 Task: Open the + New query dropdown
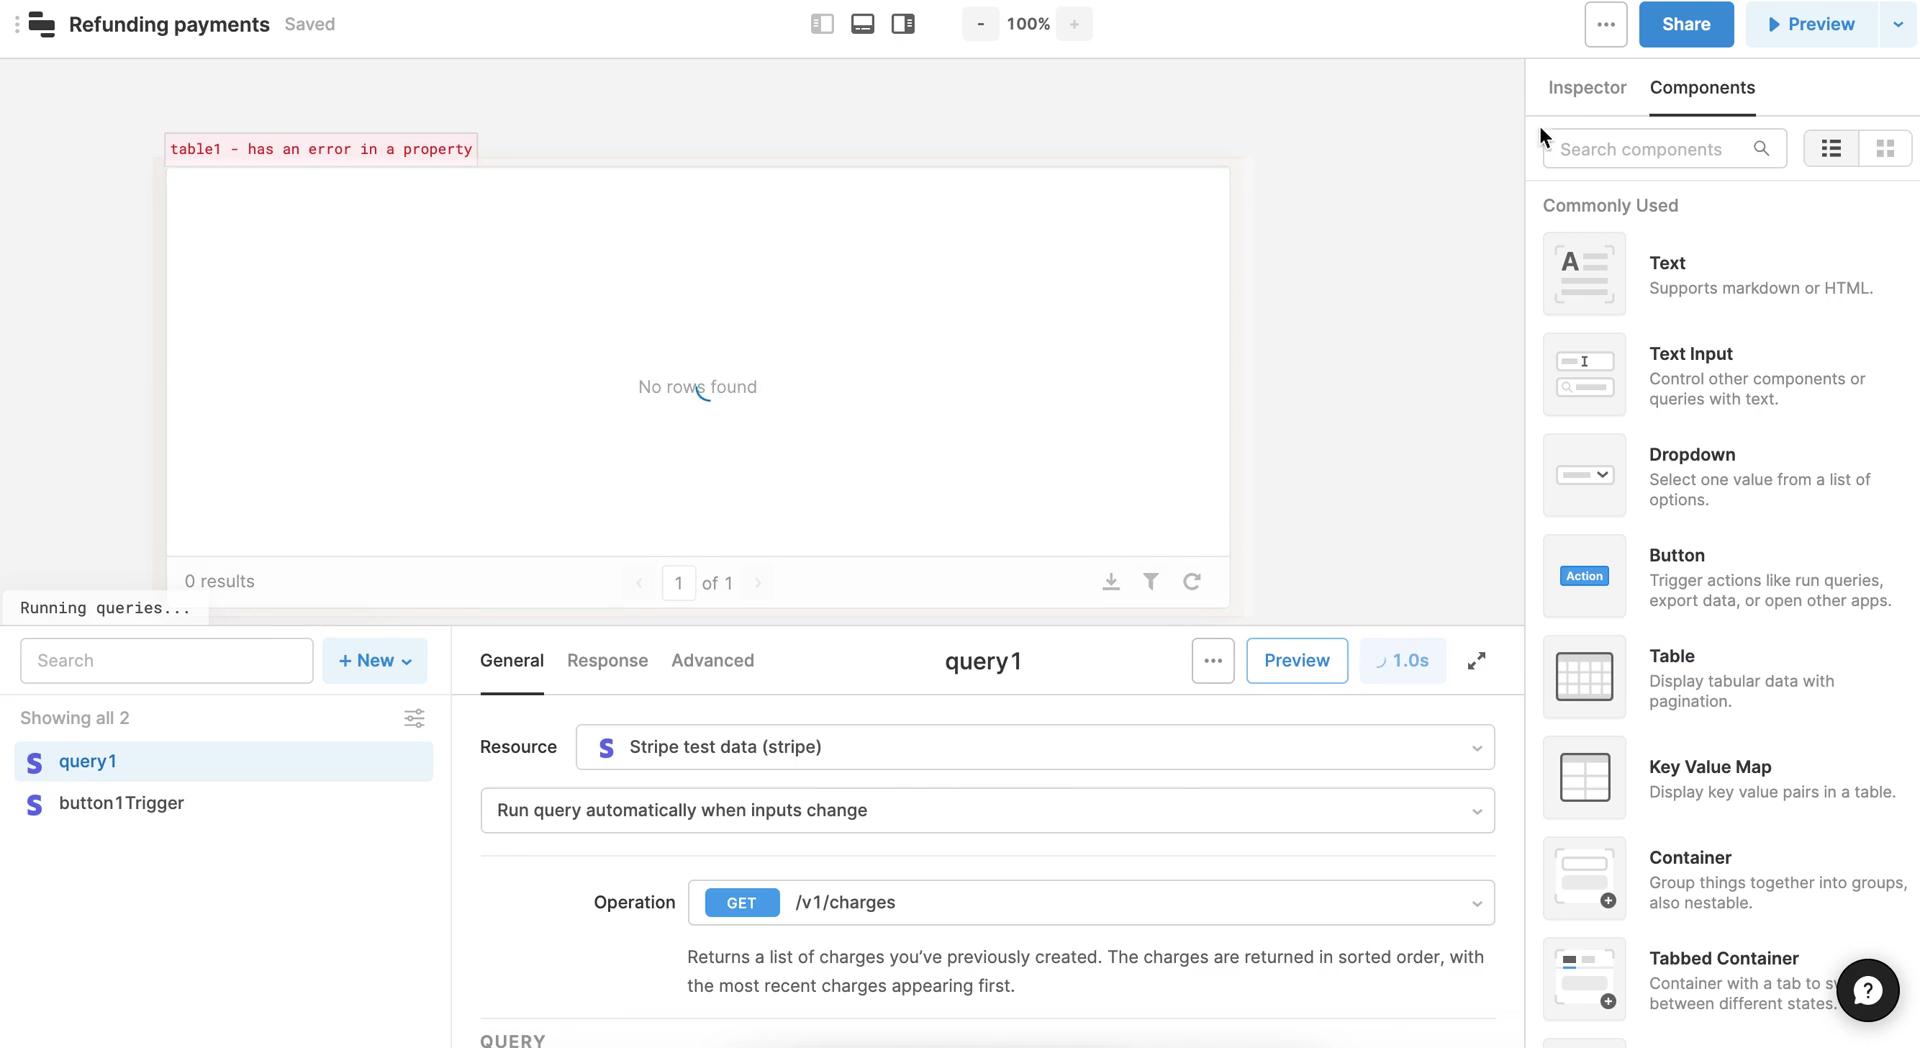(x=375, y=661)
